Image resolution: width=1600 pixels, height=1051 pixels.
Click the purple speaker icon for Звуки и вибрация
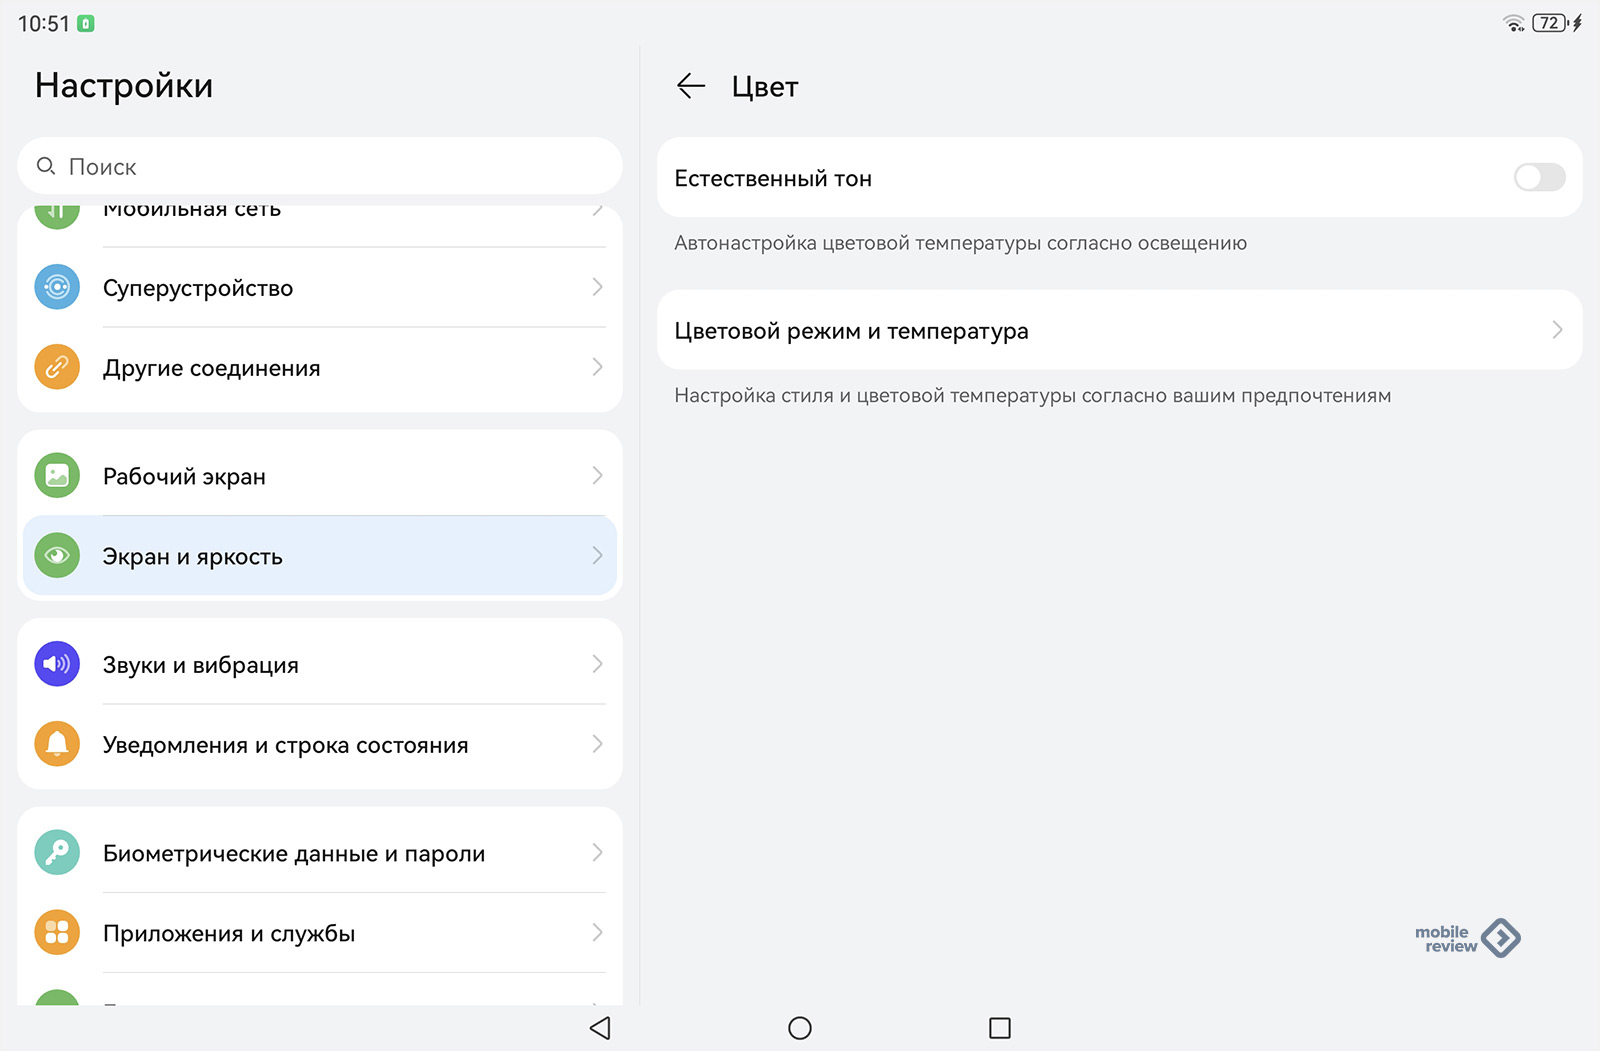click(57, 665)
